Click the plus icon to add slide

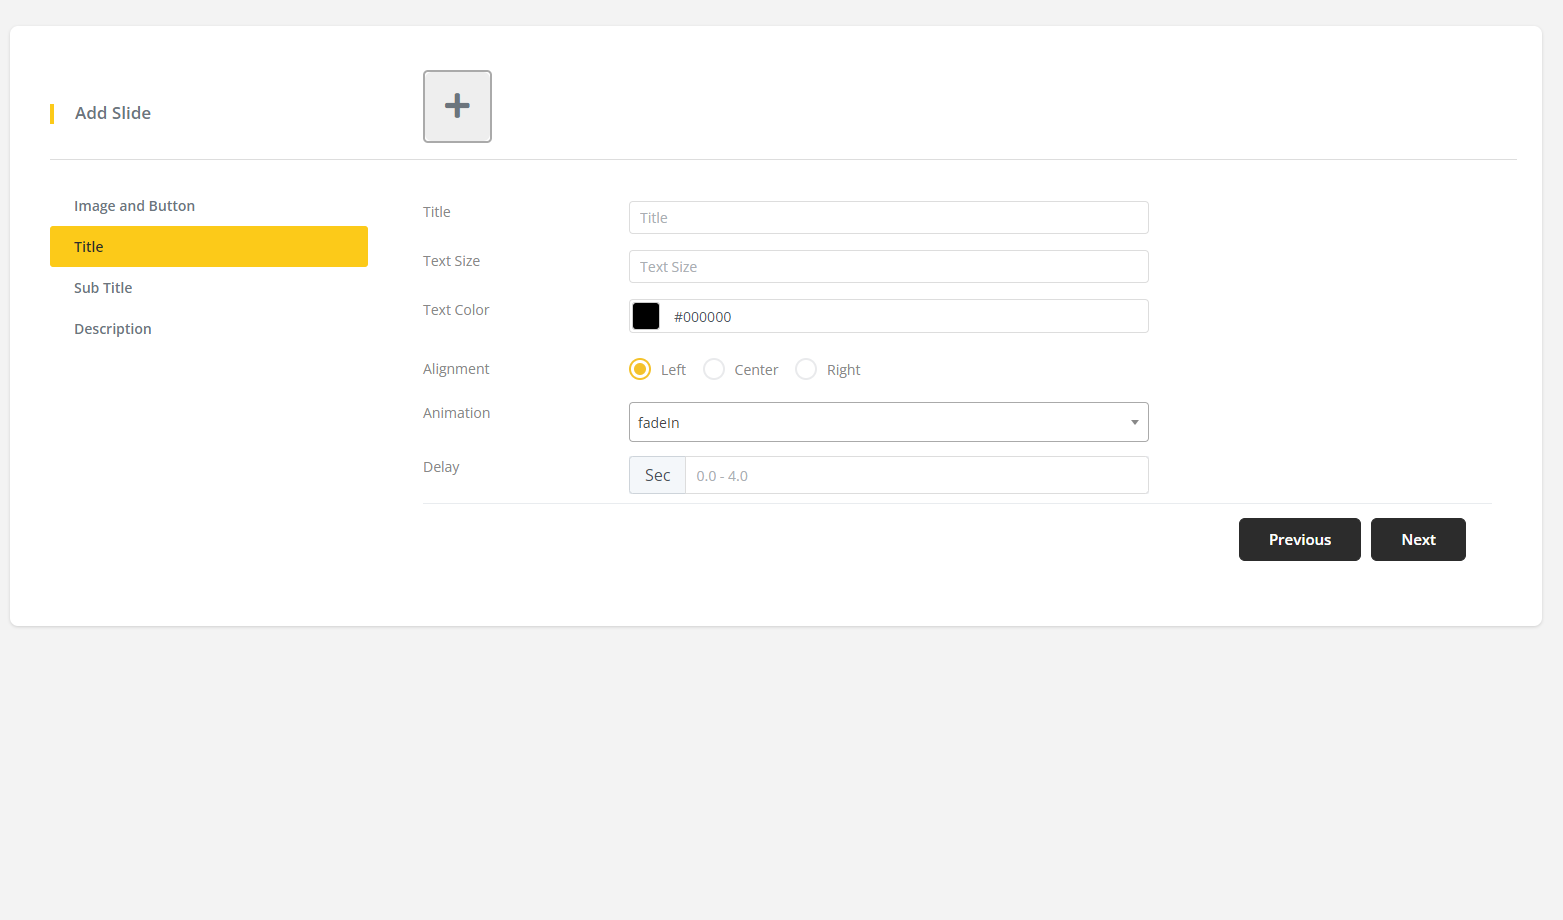coord(457,106)
